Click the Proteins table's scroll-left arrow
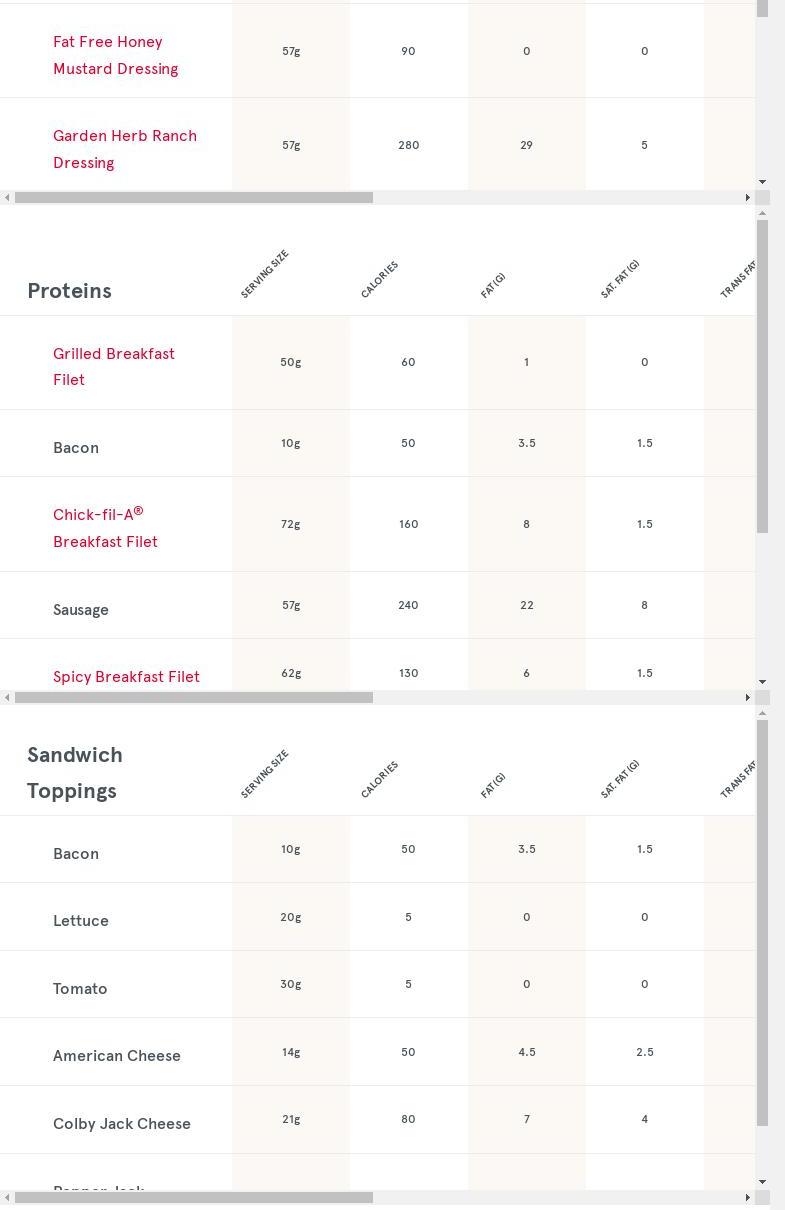Screen dimensions: 785x1210 click(7, 698)
